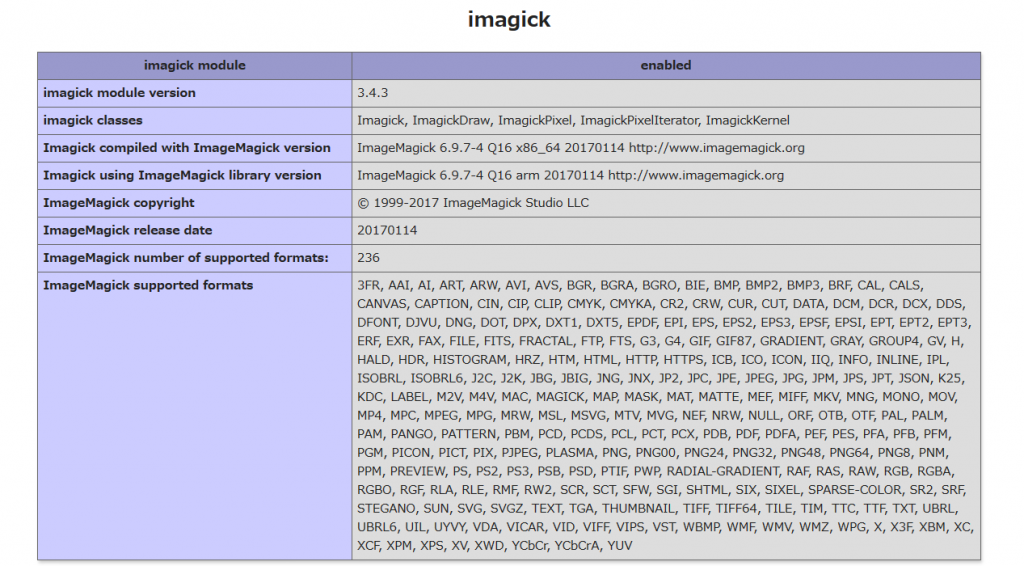The width and height of the screenshot is (1024, 566).
Task: Click the release date value 20170114
Action: pos(387,230)
